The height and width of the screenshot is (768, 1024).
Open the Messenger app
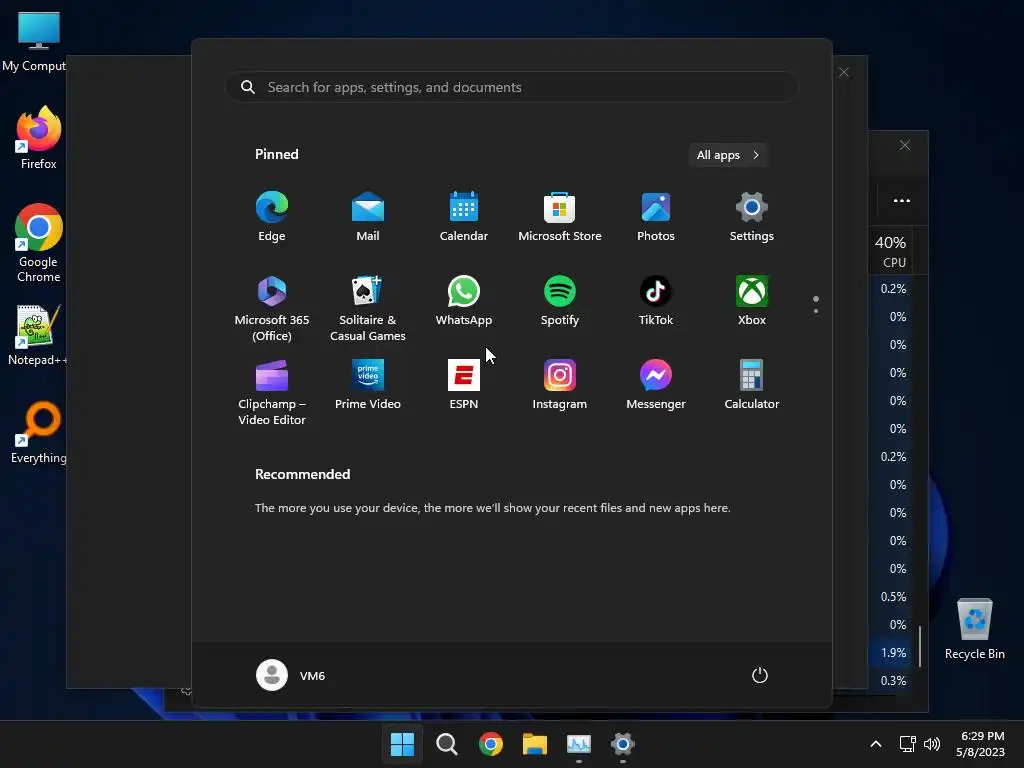(656, 385)
